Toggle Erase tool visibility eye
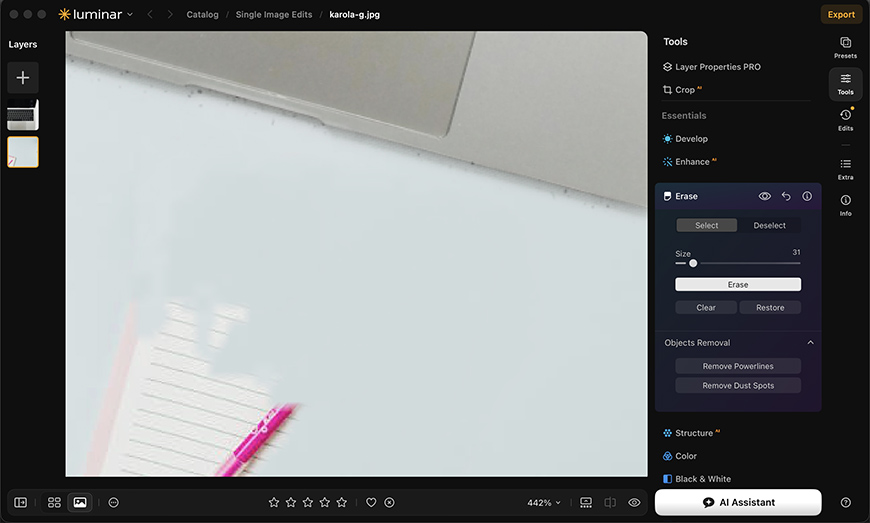This screenshot has width=870, height=523. [765, 196]
